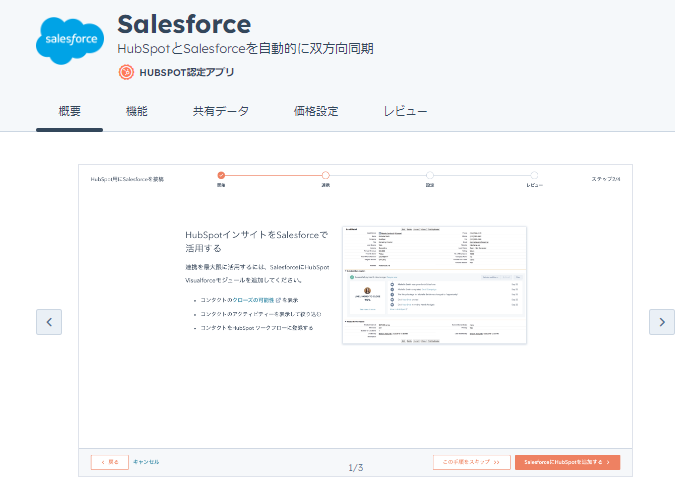Click the Salesforce heading title
This screenshot has height=487, width=675.
click(x=184, y=24)
